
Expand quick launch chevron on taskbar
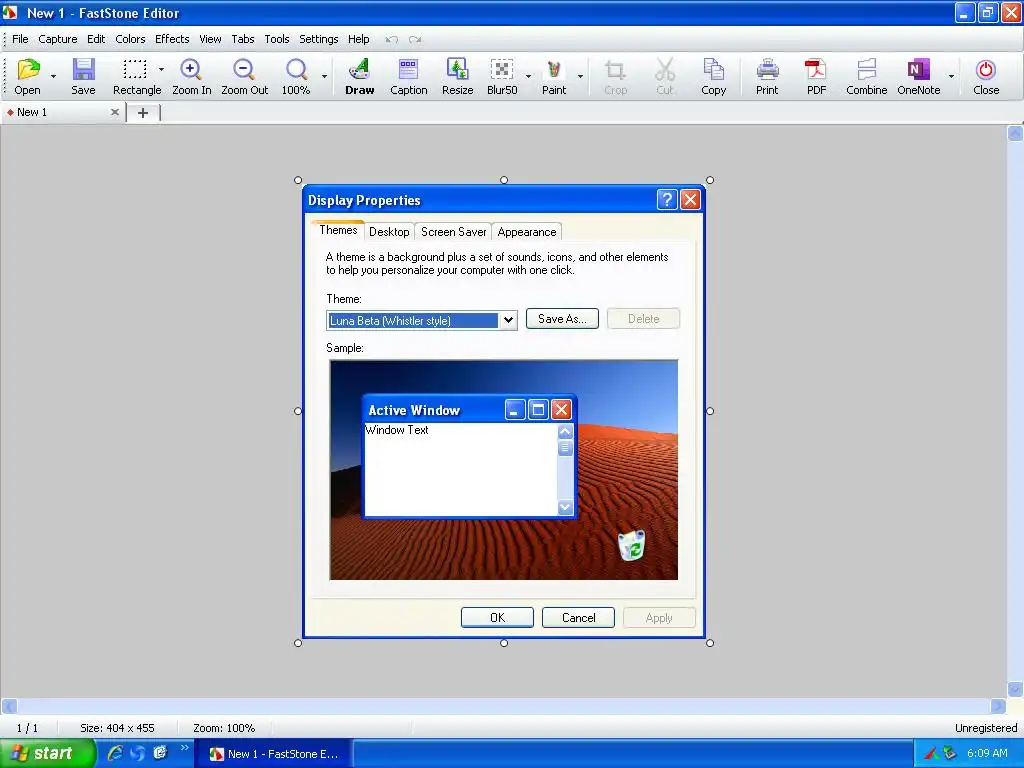(x=184, y=748)
